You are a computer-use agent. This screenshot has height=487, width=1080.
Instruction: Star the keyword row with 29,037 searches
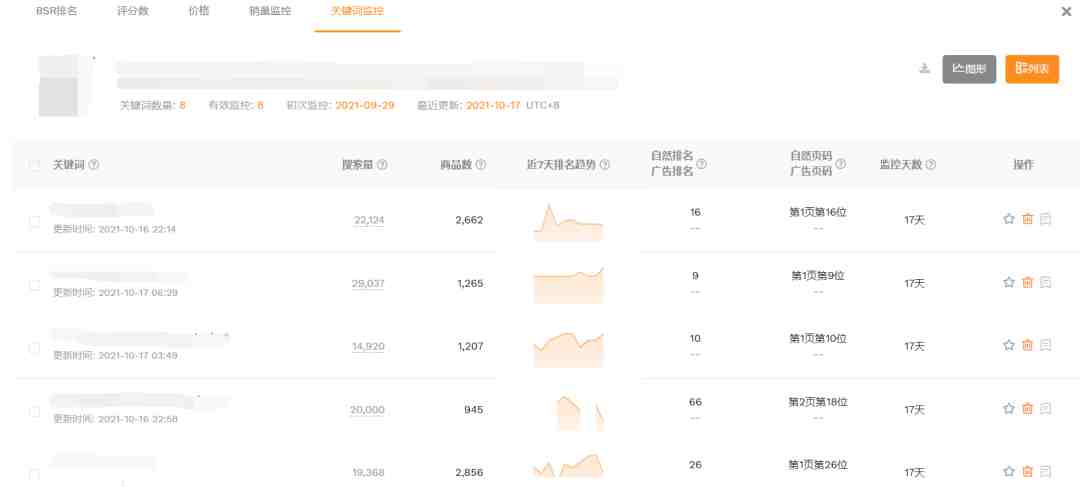pyautogui.click(x=1009, y=282)
